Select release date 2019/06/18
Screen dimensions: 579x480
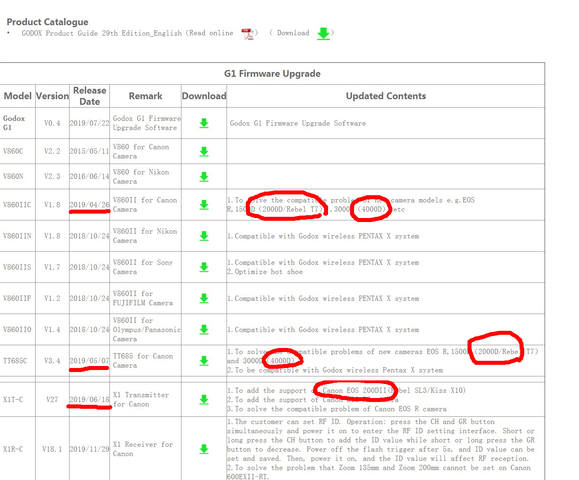point(89,399)
